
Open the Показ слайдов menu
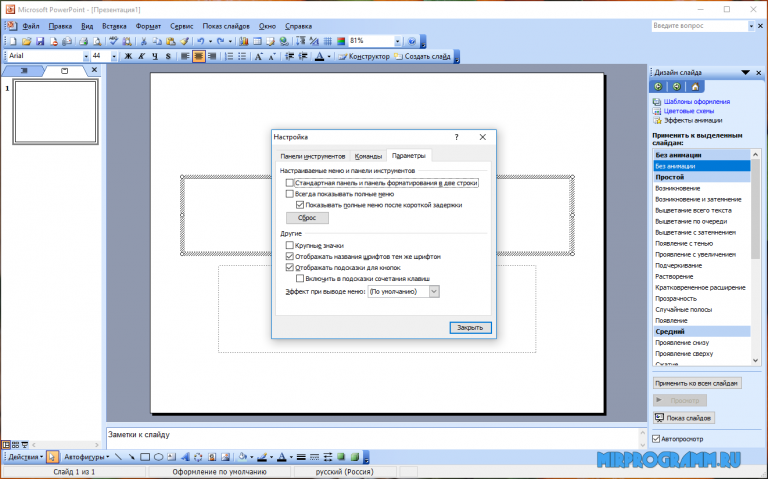tap(226, 26)
